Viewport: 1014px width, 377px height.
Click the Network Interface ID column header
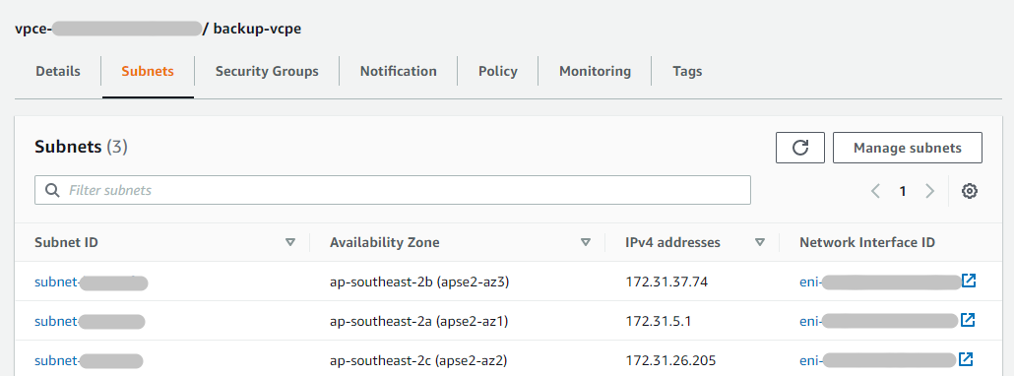[x=867, y=242]
